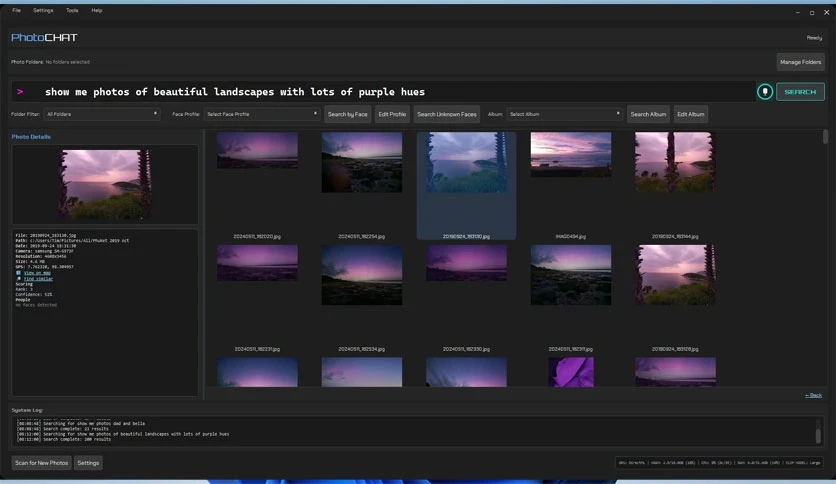Click the 'No faces detected' text
The image size is (836, 484).
[36, 305]
